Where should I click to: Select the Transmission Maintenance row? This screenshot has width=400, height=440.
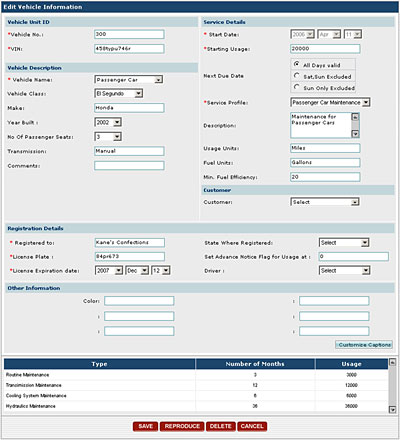[x=196, y=385]
